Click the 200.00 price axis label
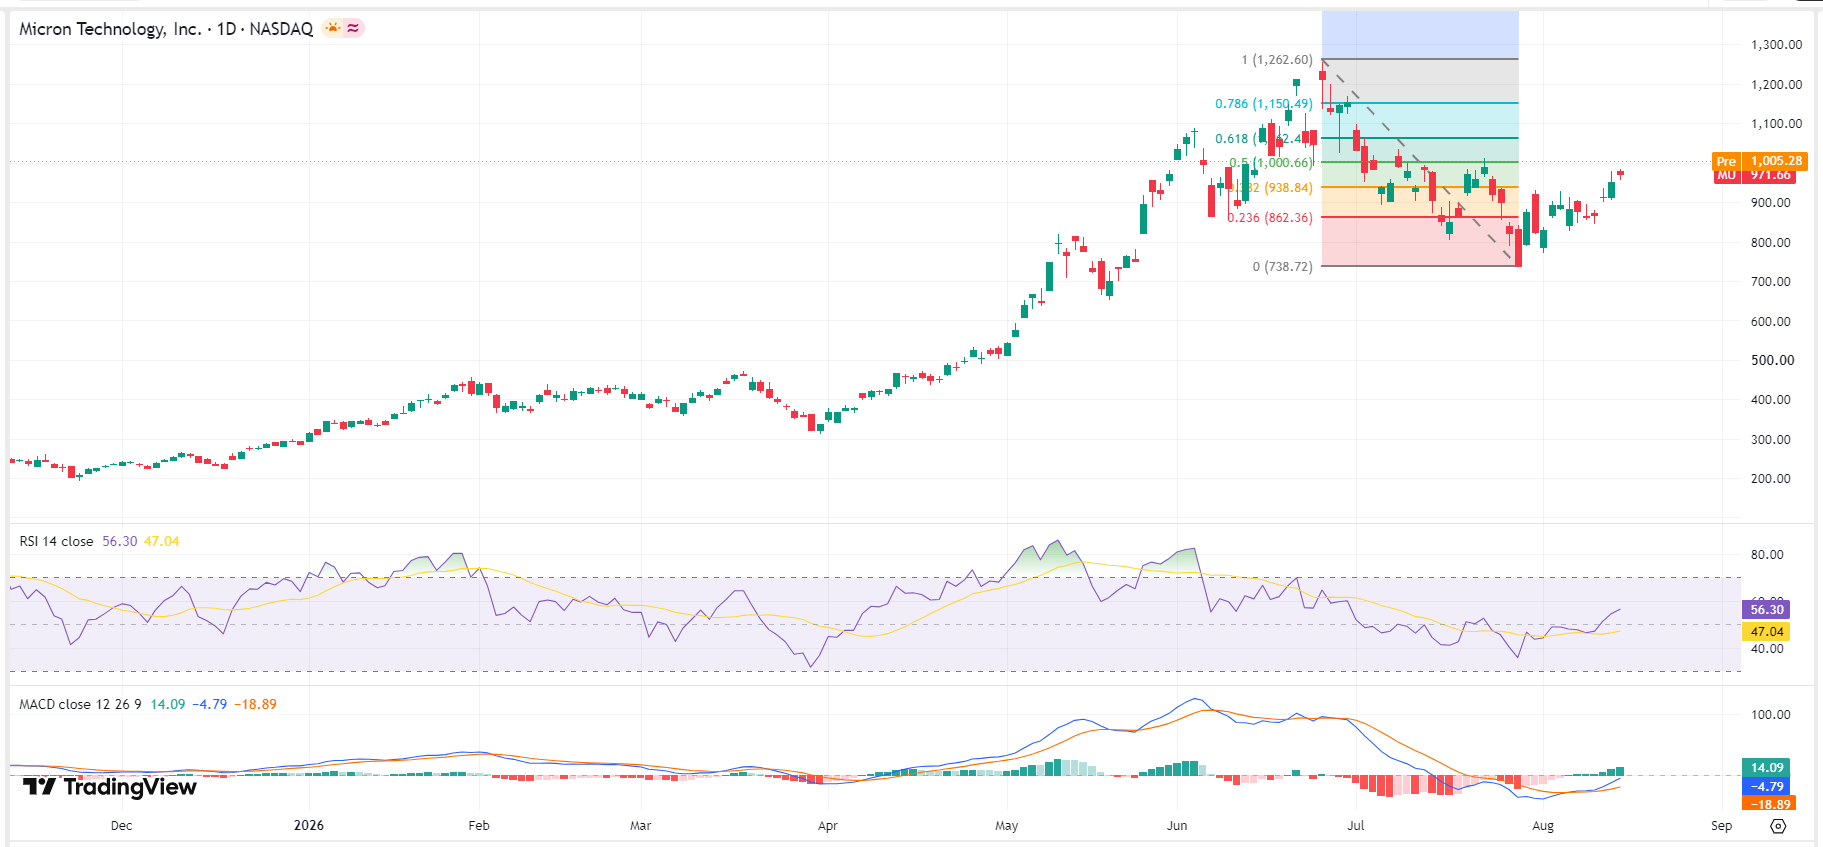Viewport: 1823px width, 847px height. (x=1770, y=479)
